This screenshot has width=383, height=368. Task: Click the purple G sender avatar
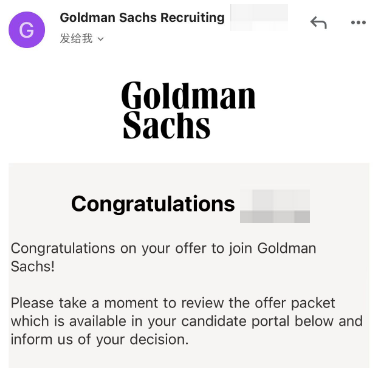(x=27, y=30)
